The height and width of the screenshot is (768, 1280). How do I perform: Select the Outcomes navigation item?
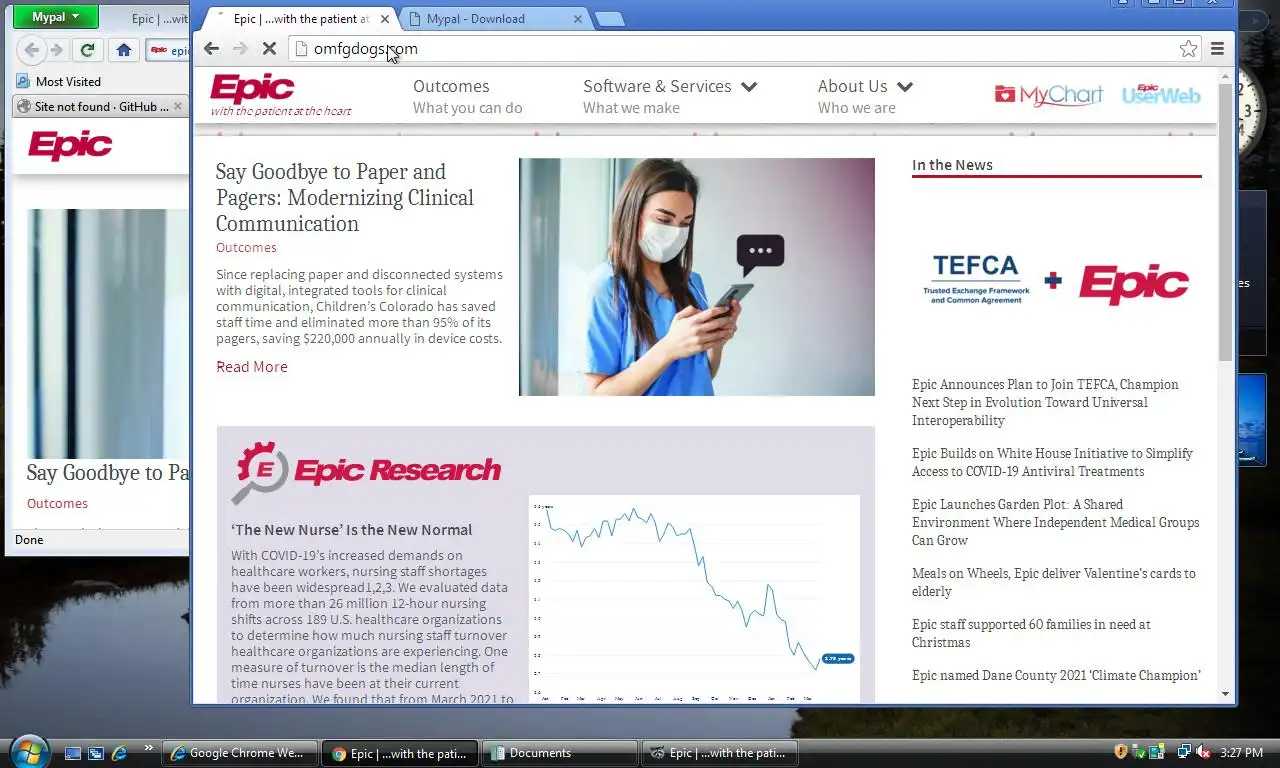pyautogui.click(x=467, y=96)
